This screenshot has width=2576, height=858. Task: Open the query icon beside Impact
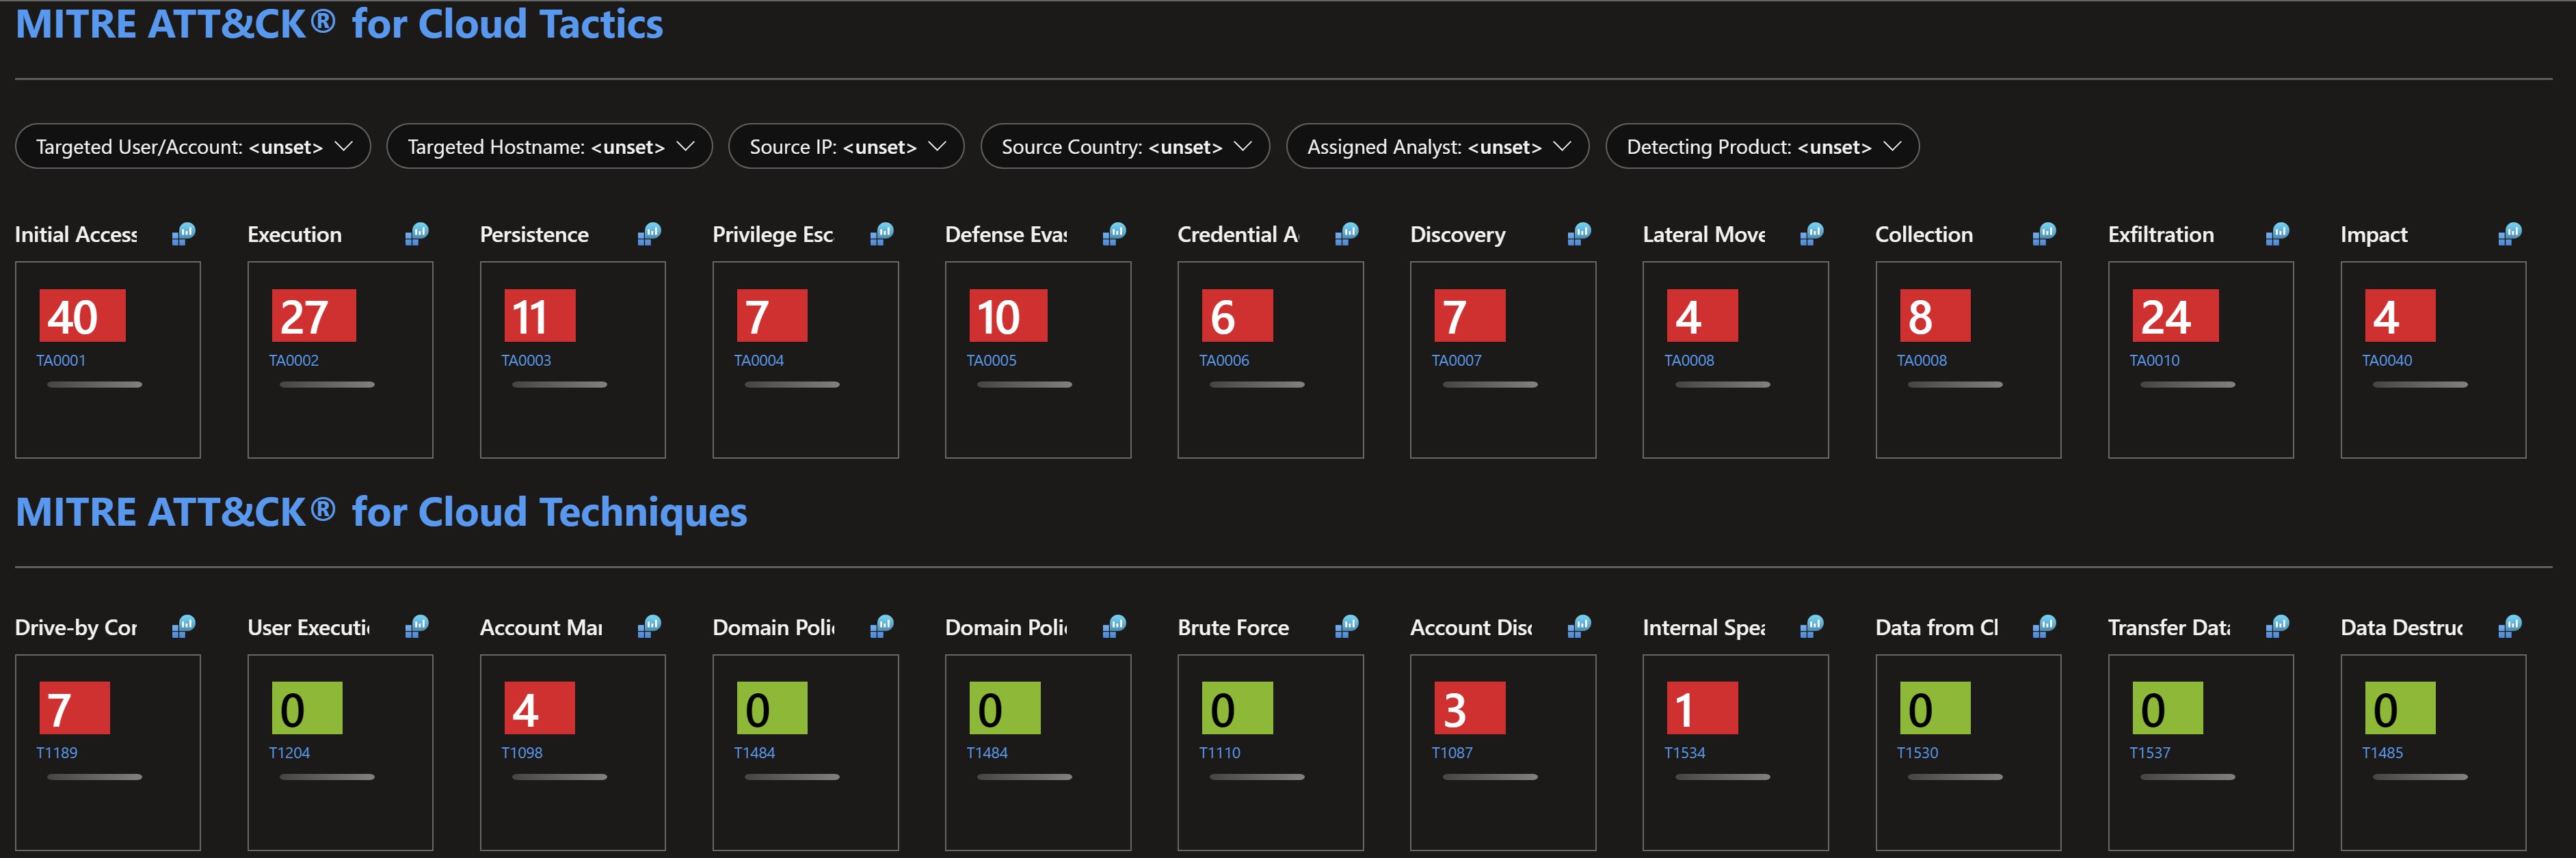pyautogui.click(x=2510, y=234)
